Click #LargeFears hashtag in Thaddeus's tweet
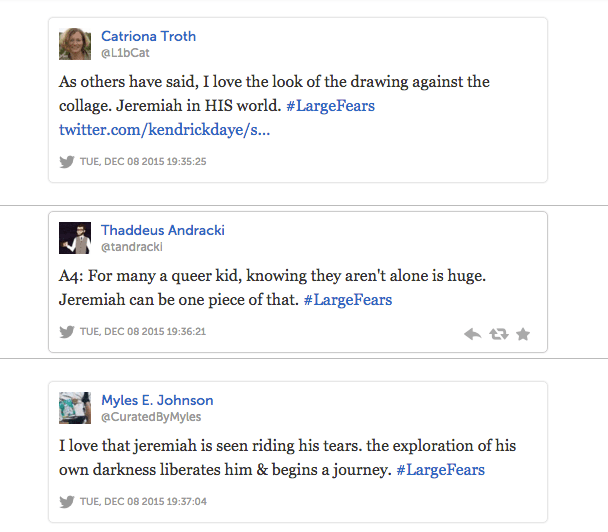 click(x=347, y=300)
